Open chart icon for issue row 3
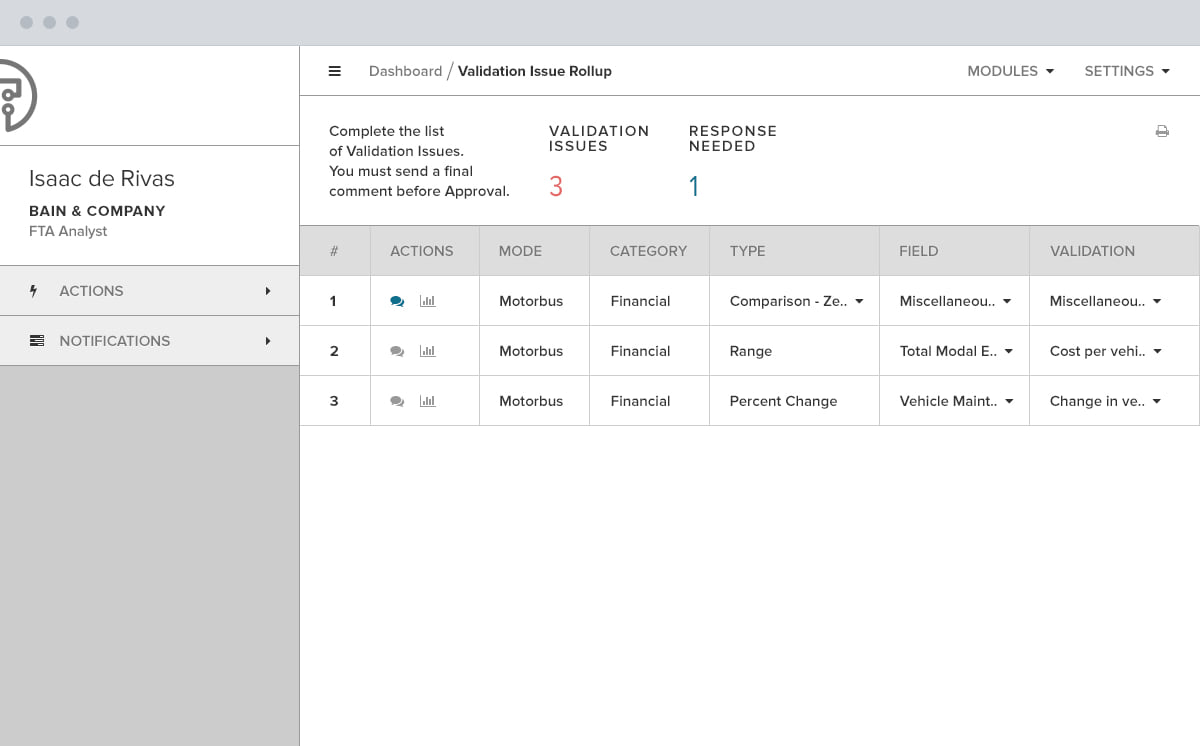Image resolution: width=1200 pixels, height=746 pixels. tap(427, 401)
